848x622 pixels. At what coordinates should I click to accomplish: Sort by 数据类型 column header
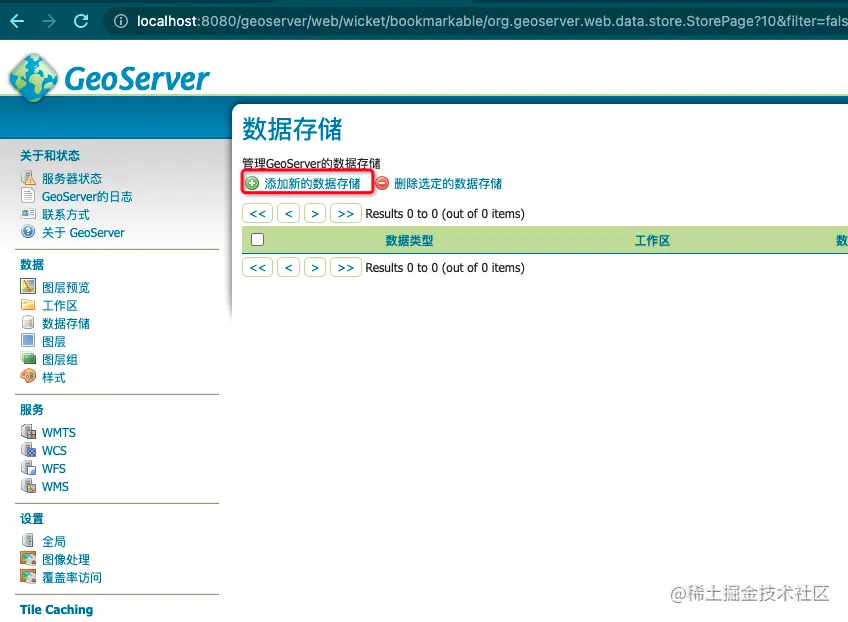pyautogui.click(x=409, y=241)
